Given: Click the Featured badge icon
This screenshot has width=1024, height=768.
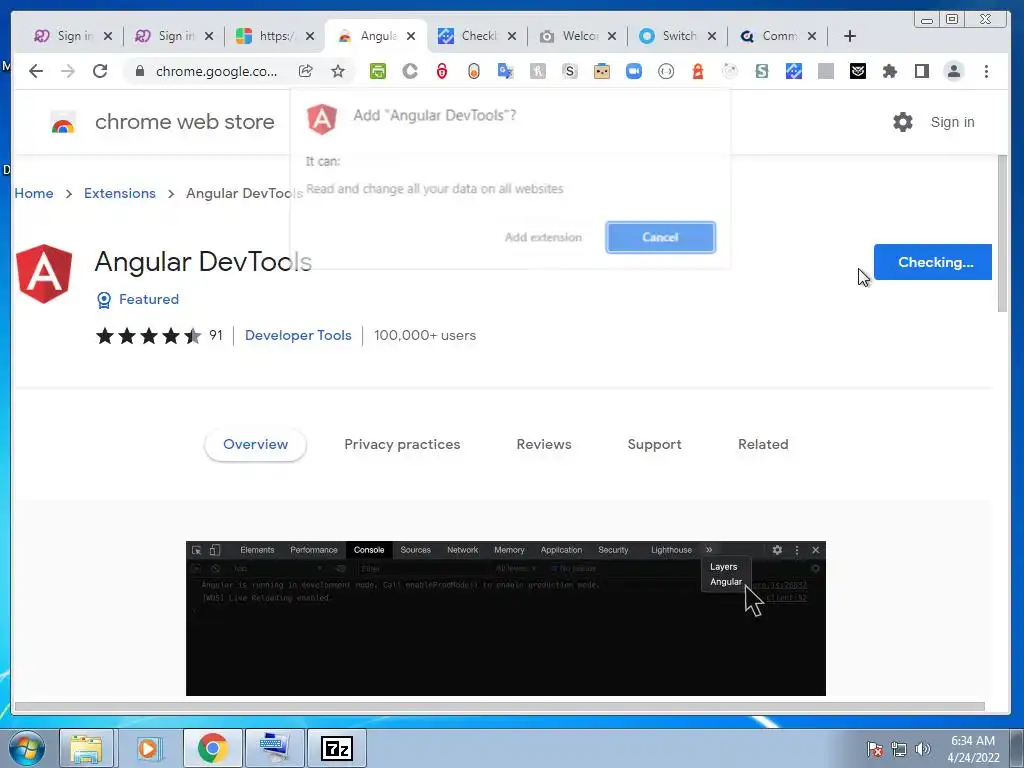Looking at the screenshot, I should click(104, 300).
